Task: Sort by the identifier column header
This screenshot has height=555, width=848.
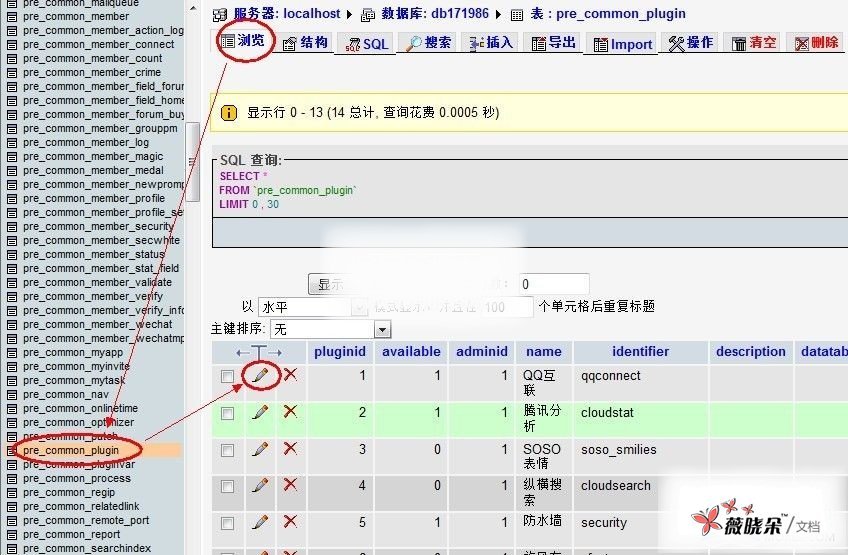Action: click(x=640, y=351)
